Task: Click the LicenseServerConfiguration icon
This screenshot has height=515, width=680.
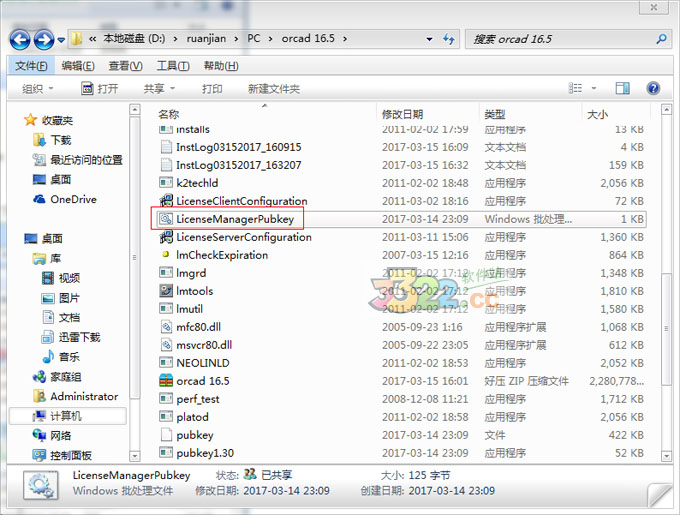Action: tap(166, 237)
